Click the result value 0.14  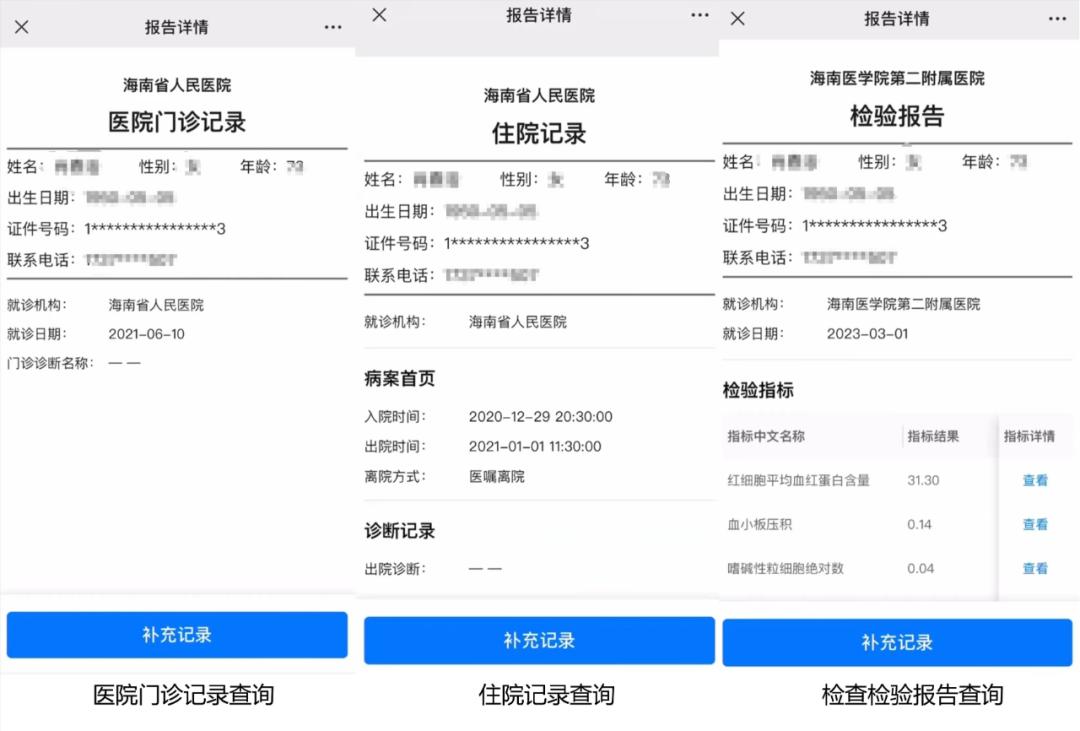pyautogui.click(x=920, y=524)
